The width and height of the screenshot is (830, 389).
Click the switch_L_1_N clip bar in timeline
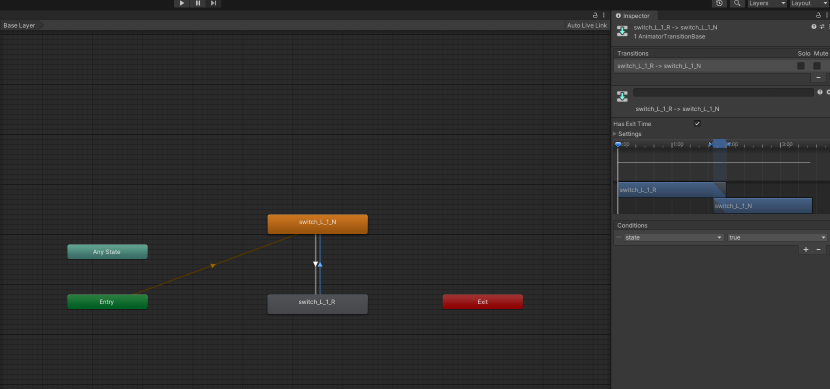click(763, 206)
